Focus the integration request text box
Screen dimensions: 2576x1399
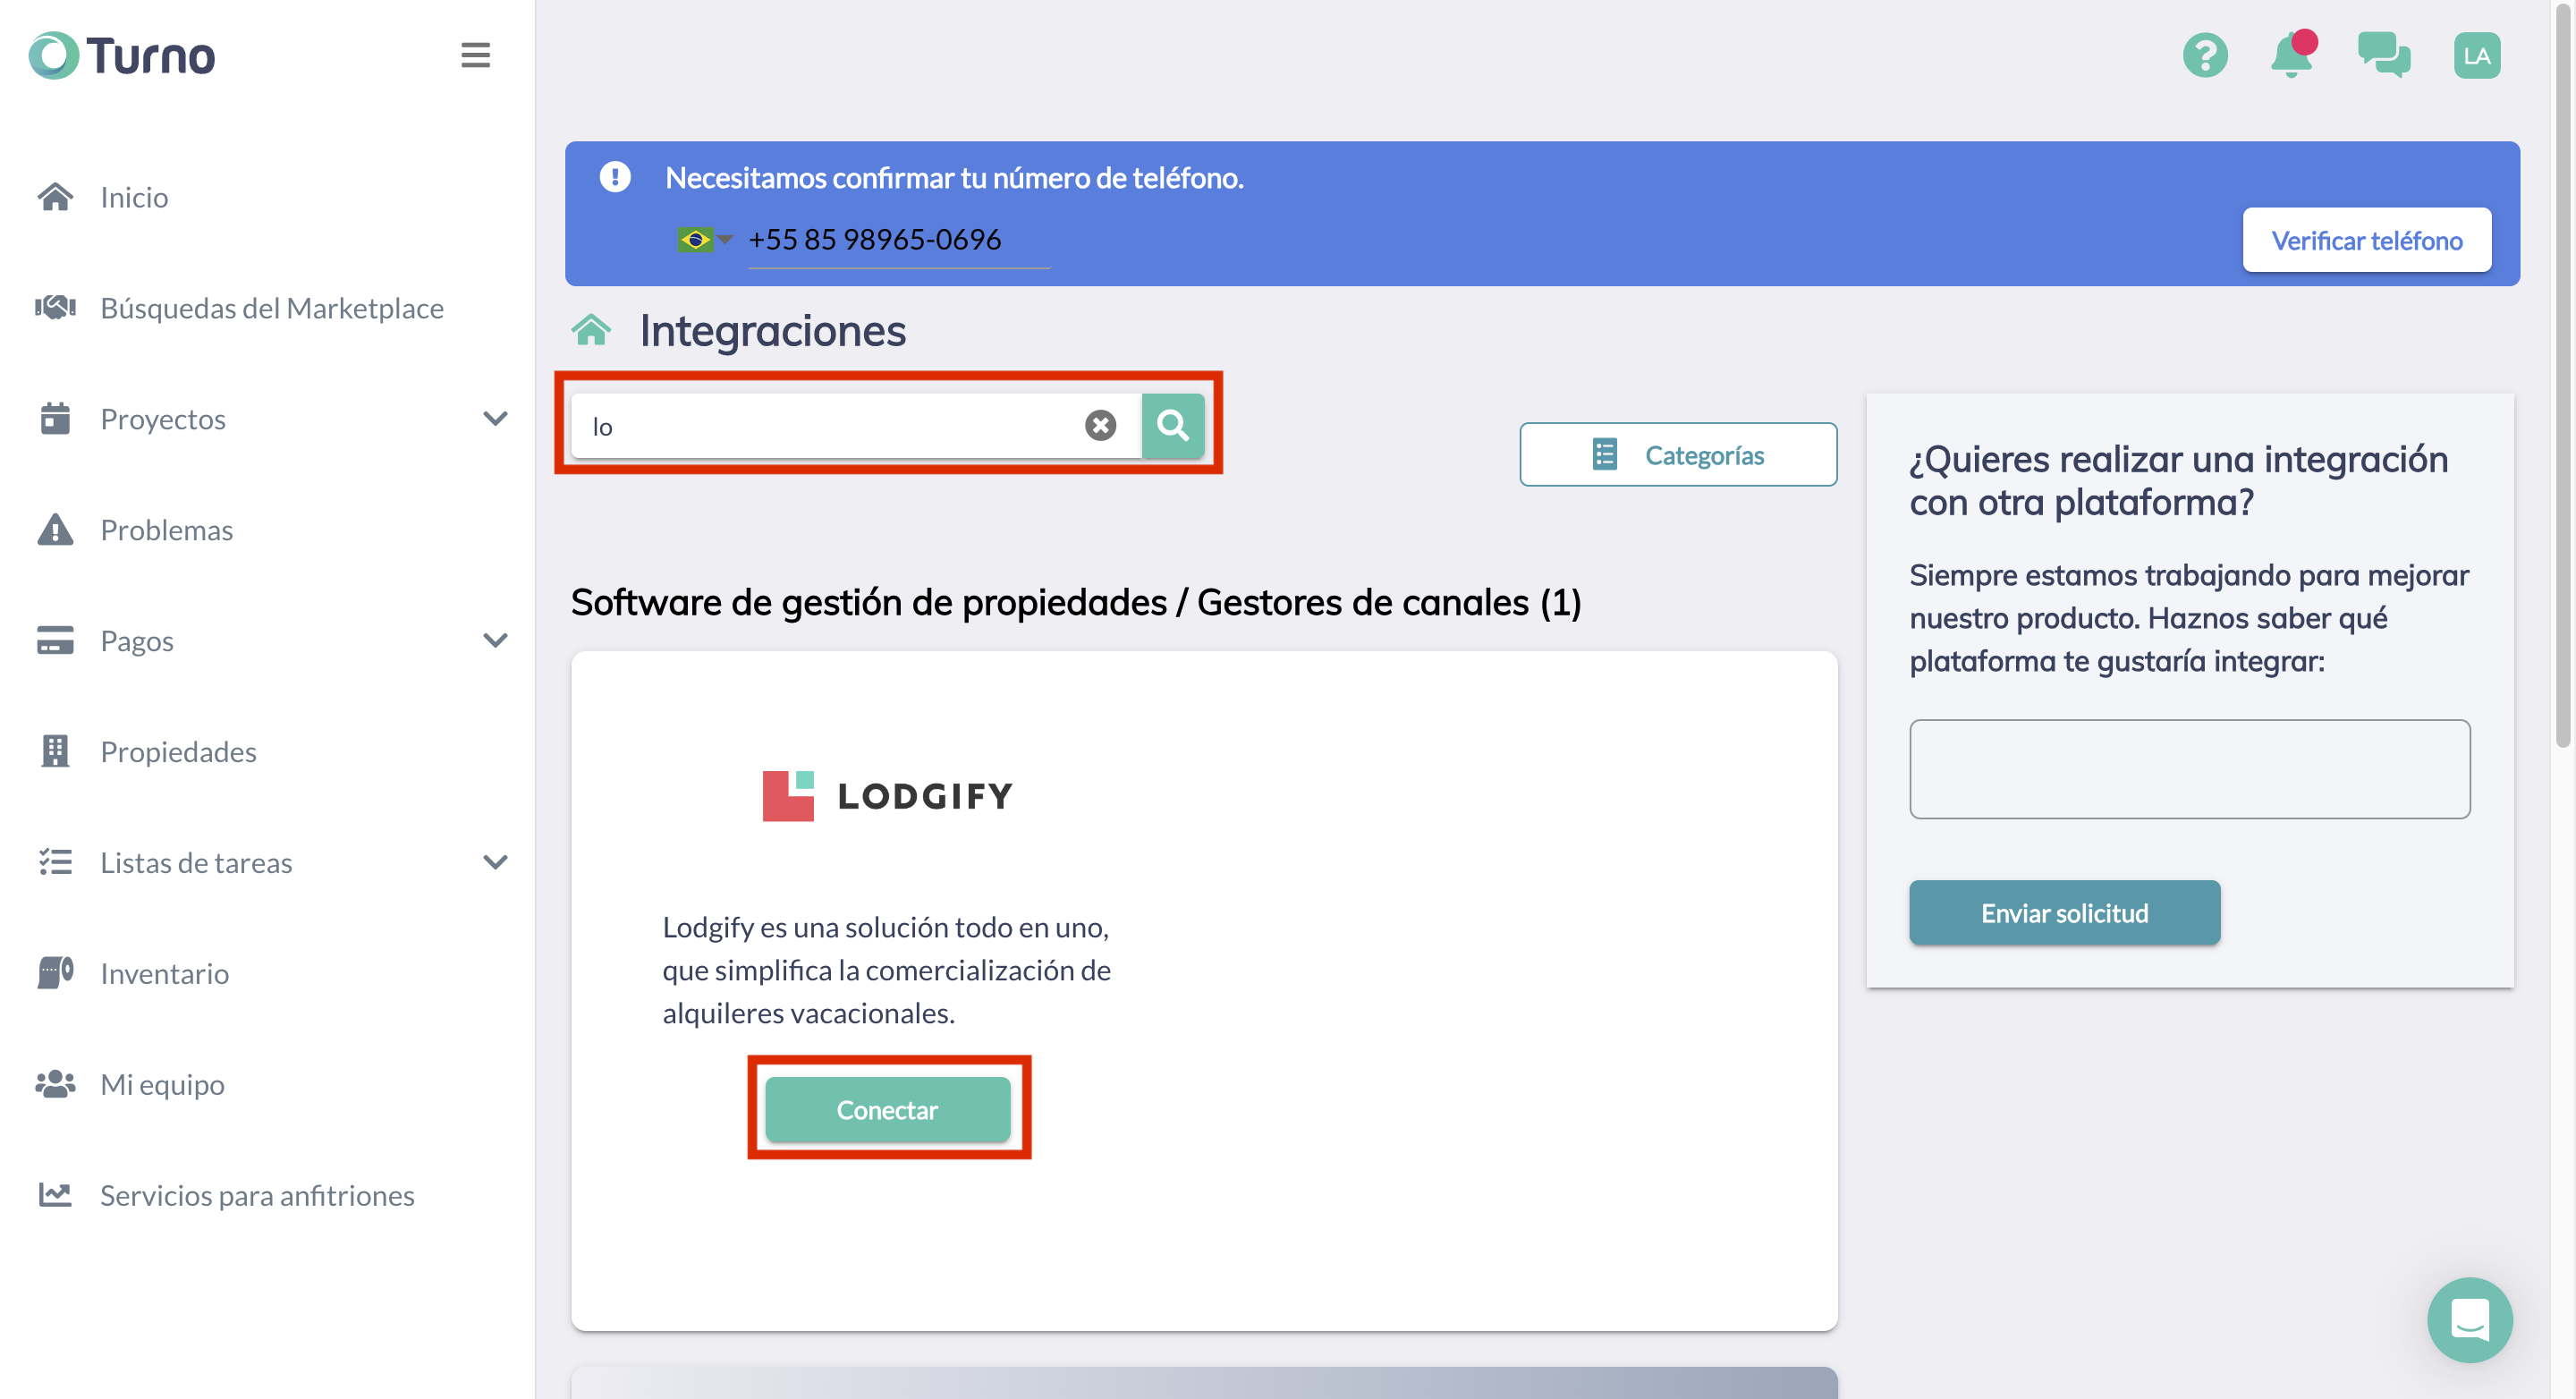coord(2188,768)
